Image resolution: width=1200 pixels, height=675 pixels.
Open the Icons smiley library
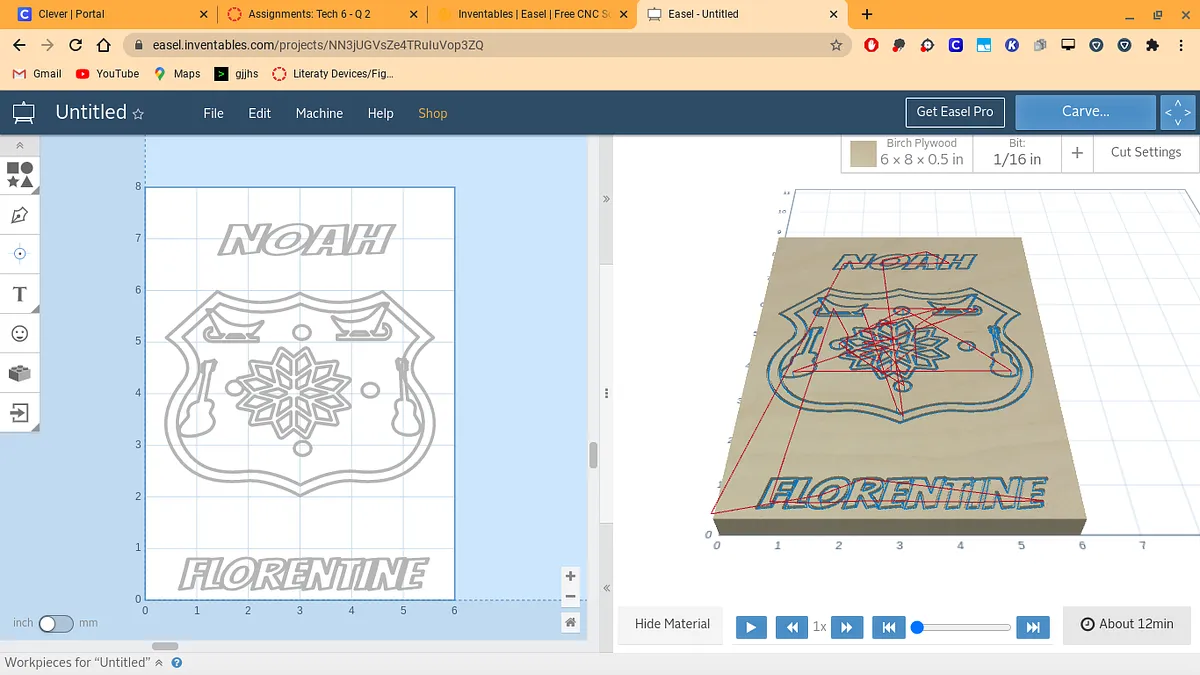tap(20, 333)
